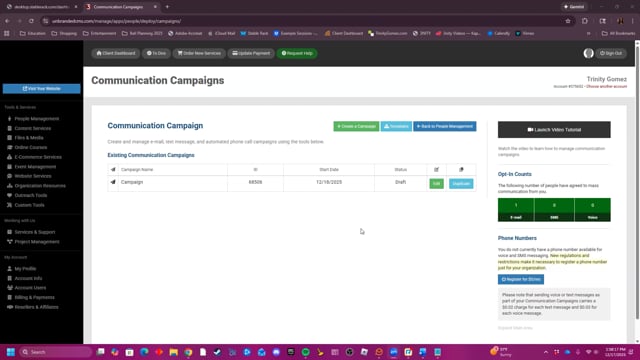Select Outreach Tools in sidebar
The width and height of the screenshot is (640, 360).
[x=31, y=196]
